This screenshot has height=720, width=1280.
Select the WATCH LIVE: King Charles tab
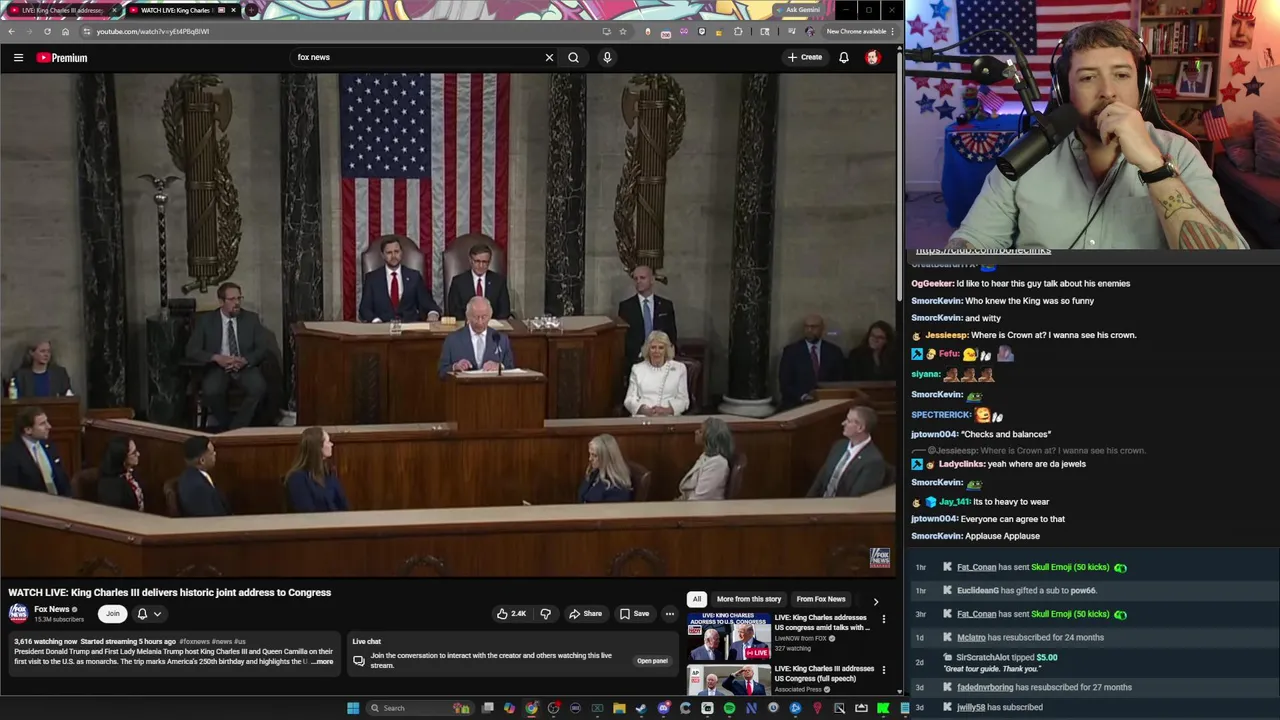(x=175, y=10)
